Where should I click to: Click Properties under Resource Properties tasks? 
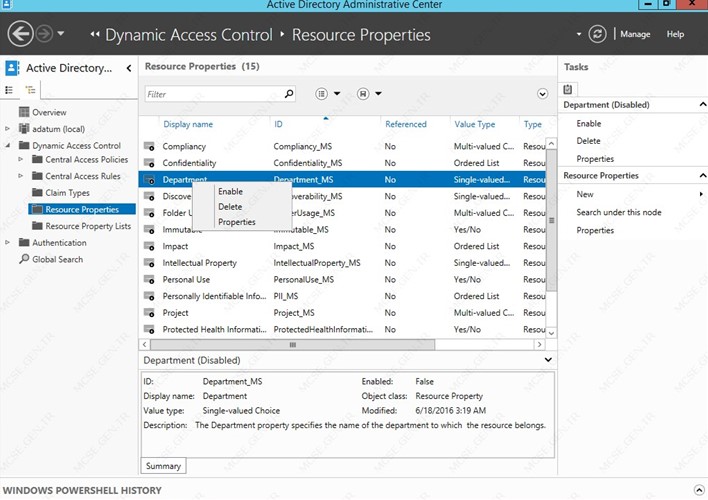coord(595,230)
